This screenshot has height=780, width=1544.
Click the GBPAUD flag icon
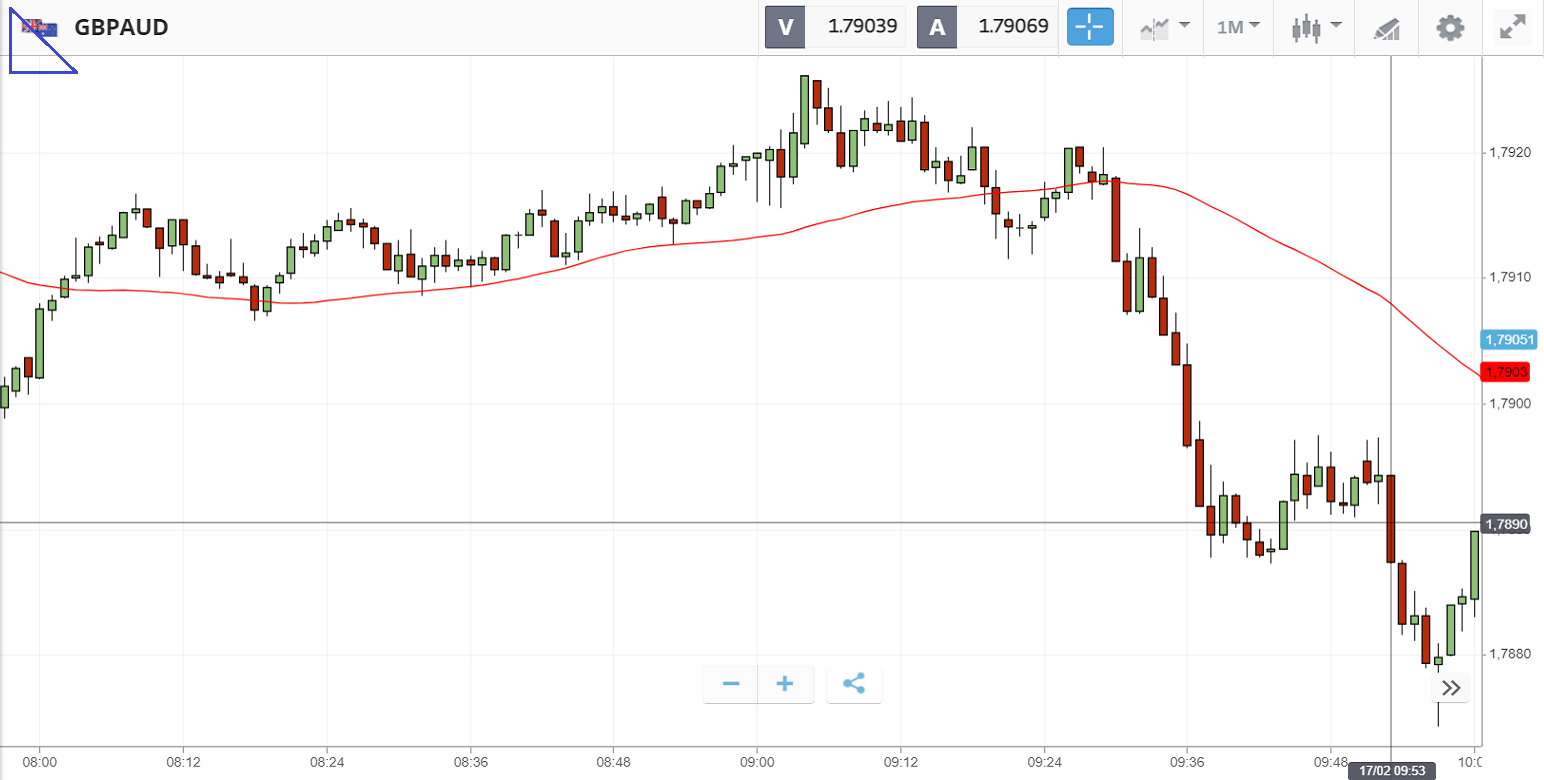pos(40,27)
